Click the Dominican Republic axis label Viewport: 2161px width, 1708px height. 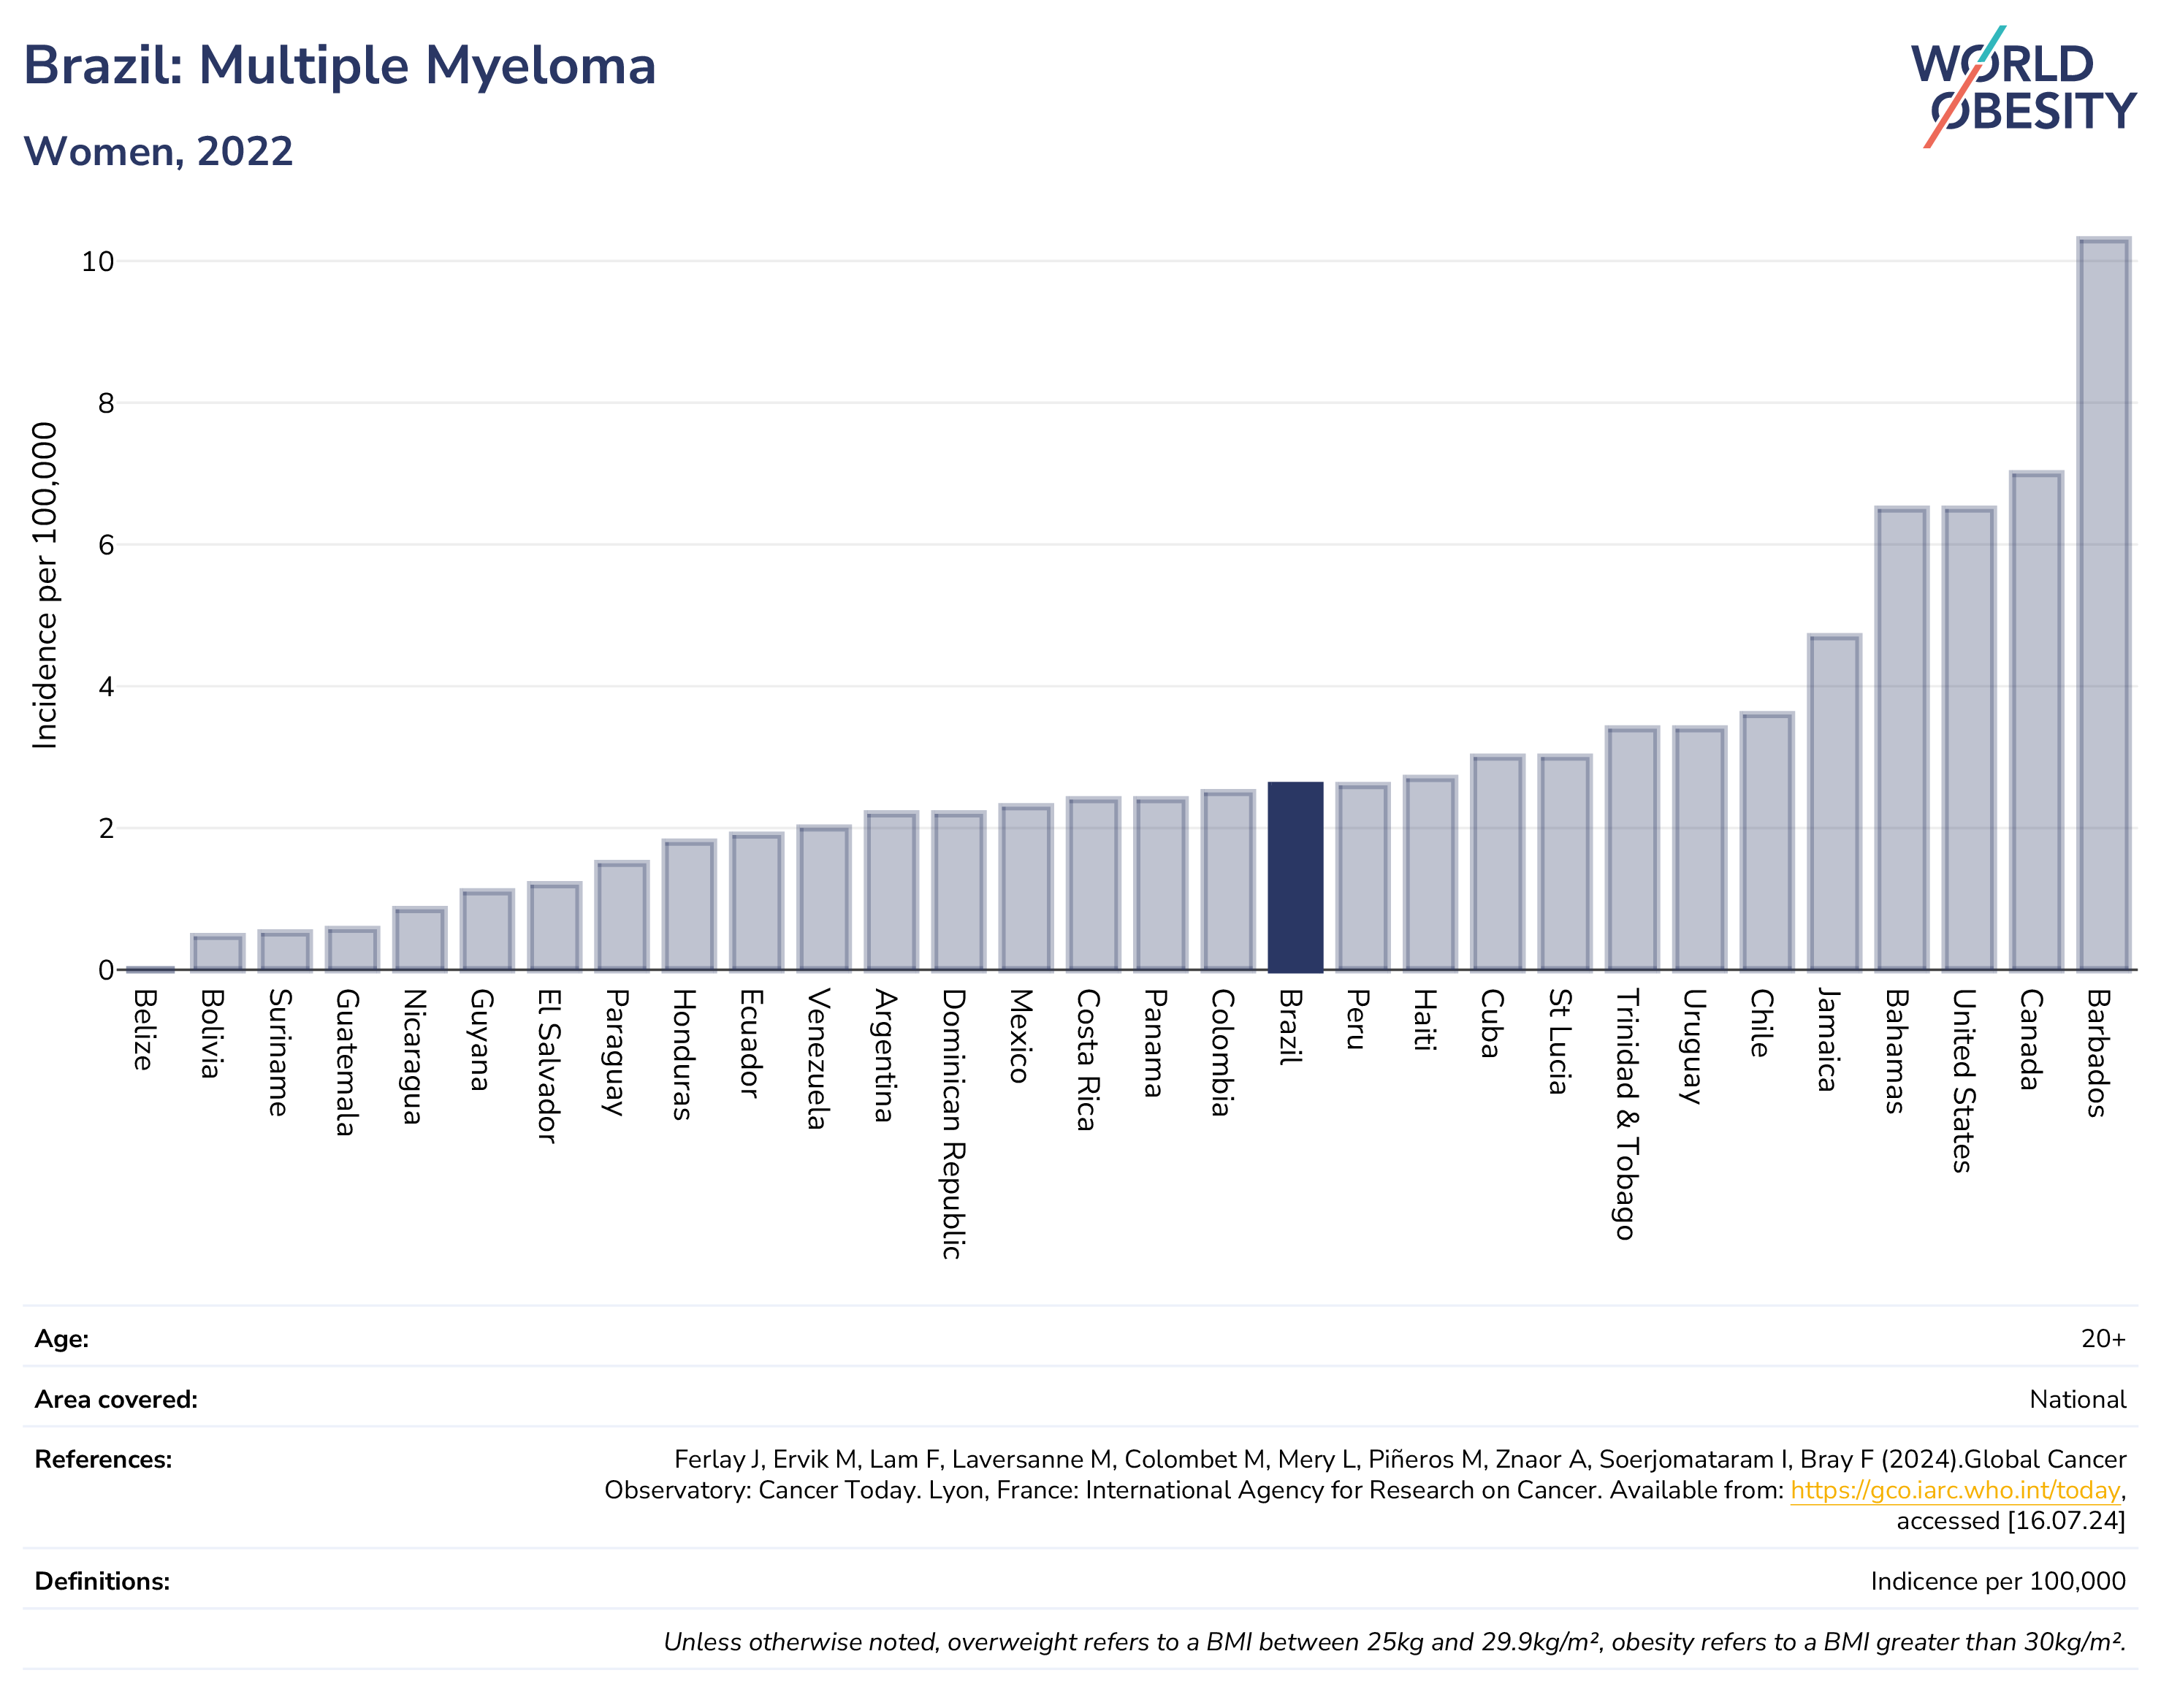point(953,1124)
